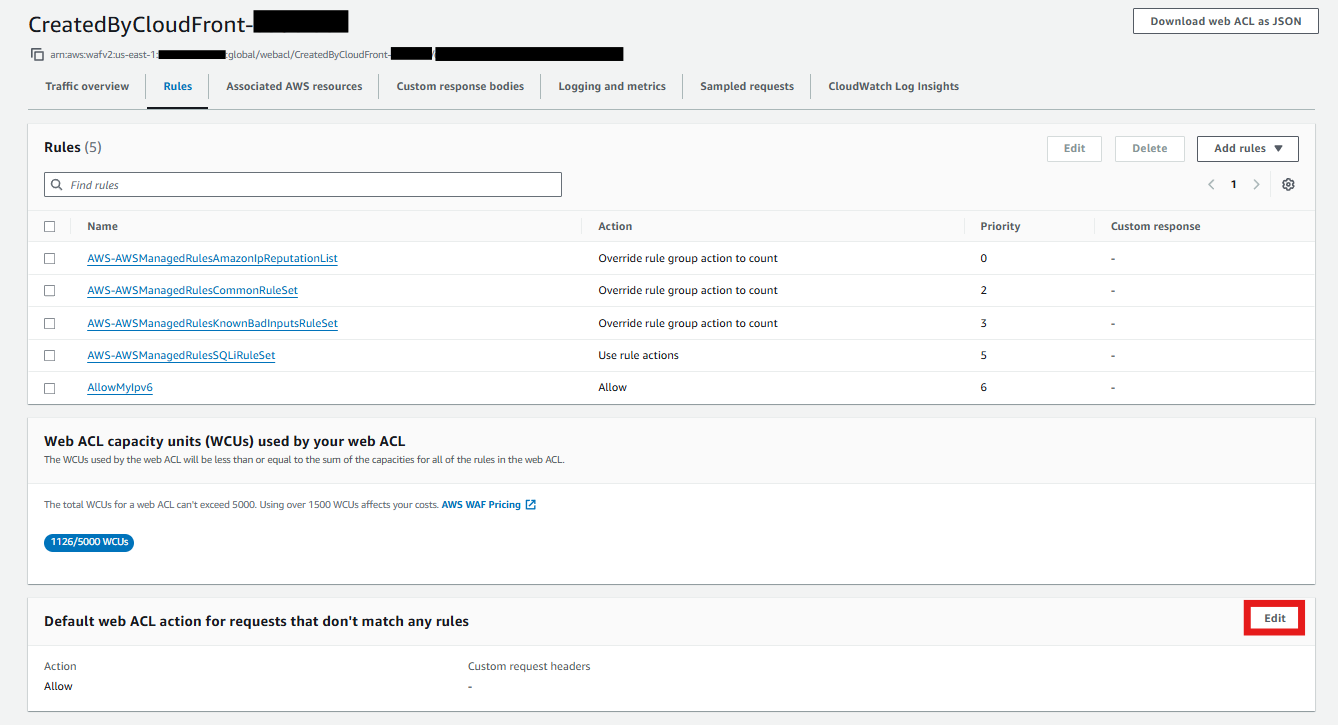Viewport: 1338px width, 725px height.
Task: Click Allow action cell of AllowMyIpv6 row
Action: 612,387
